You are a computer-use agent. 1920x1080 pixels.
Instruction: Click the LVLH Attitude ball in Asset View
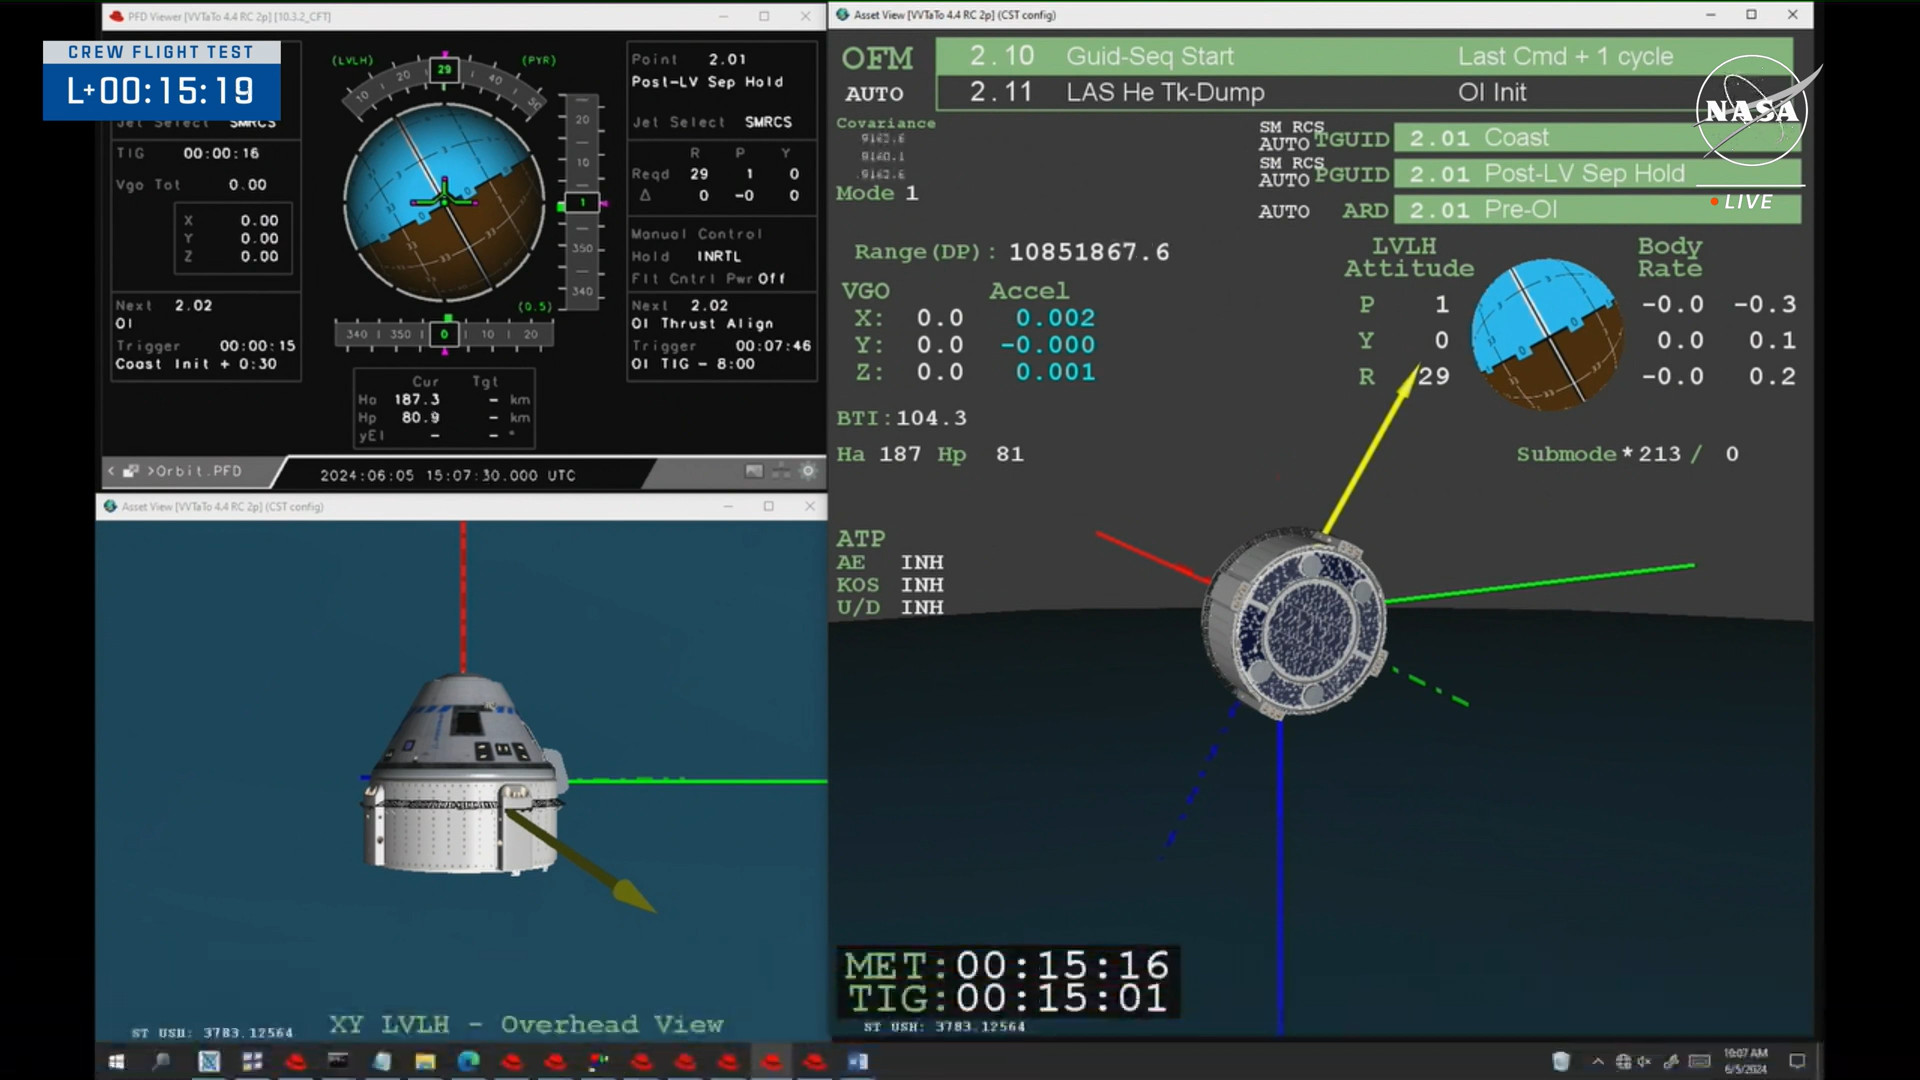click(1547, 334)
